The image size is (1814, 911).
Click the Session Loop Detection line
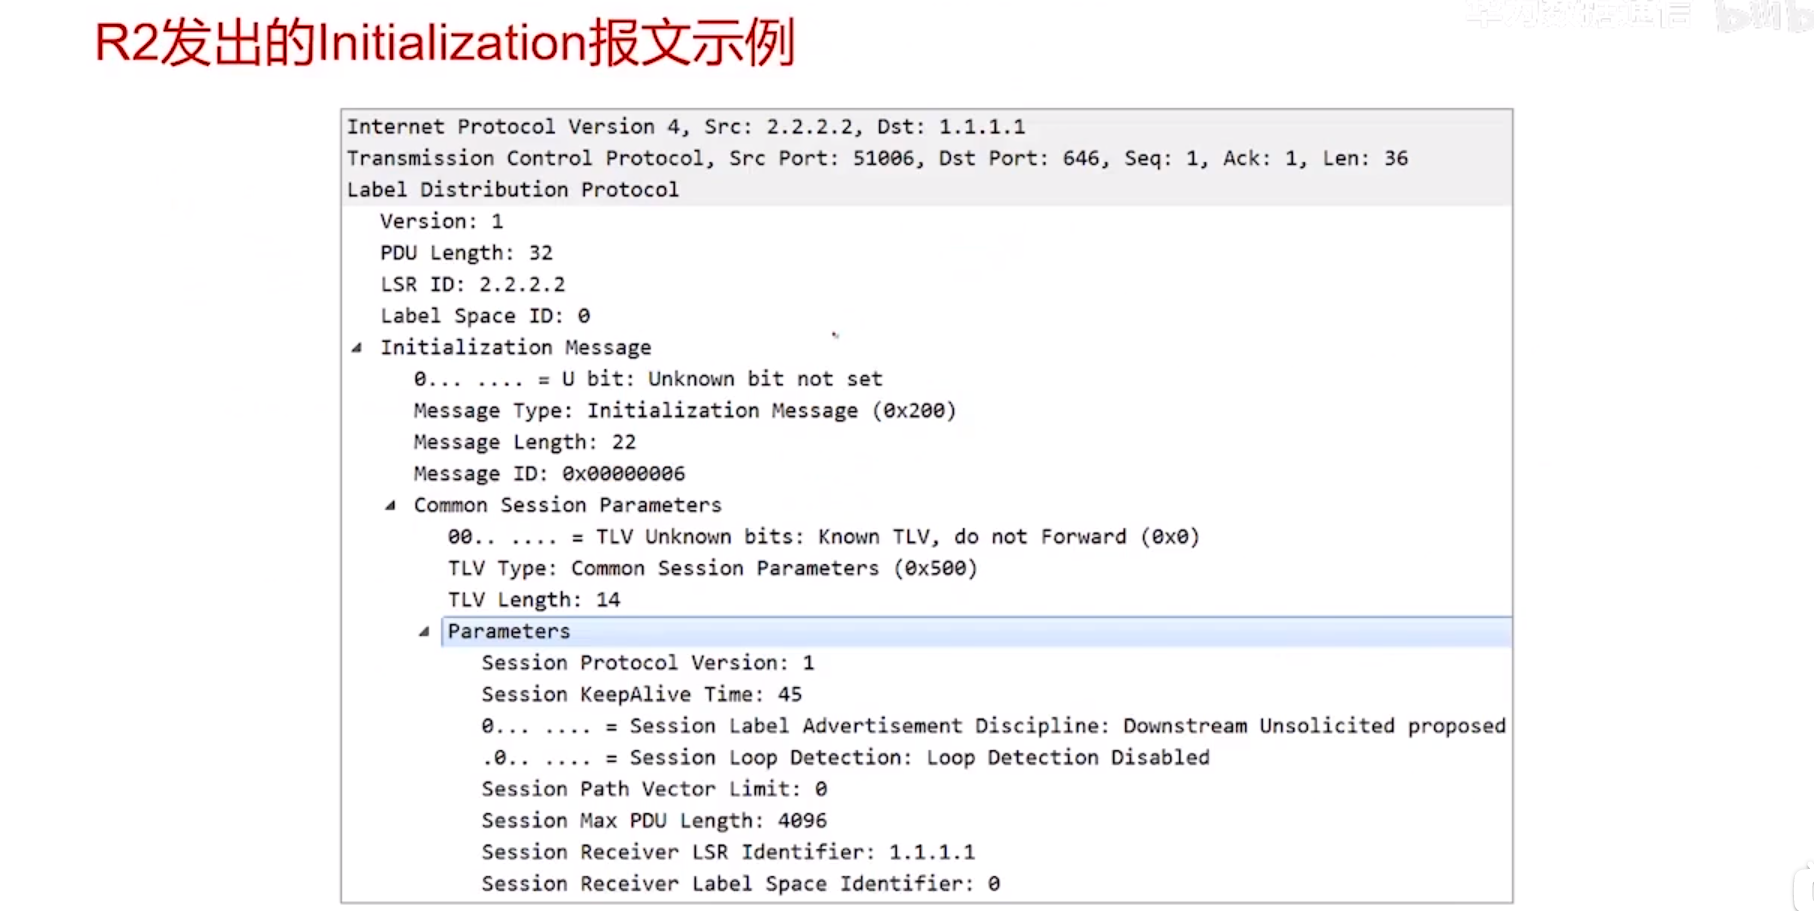(845, 758)
